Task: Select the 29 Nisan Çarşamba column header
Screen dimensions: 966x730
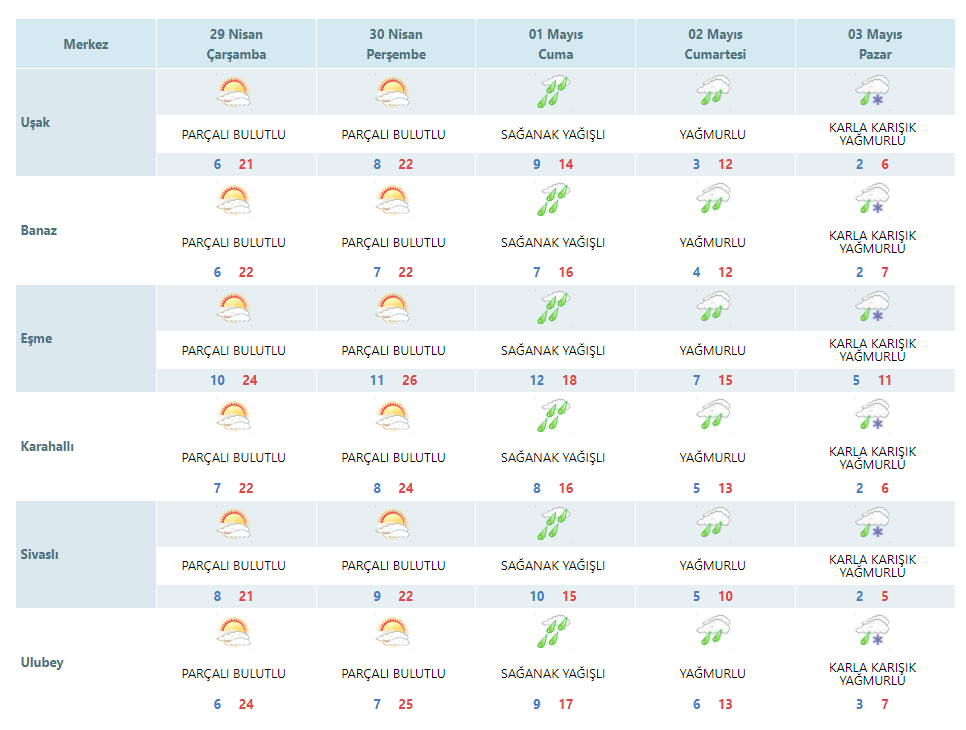Action: pos(236,45)
